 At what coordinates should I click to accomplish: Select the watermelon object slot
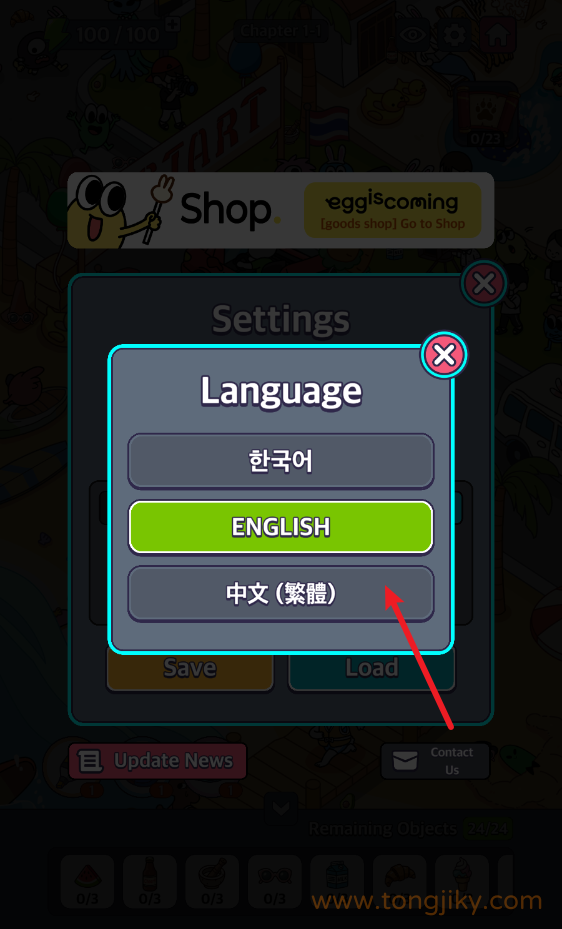87,882
